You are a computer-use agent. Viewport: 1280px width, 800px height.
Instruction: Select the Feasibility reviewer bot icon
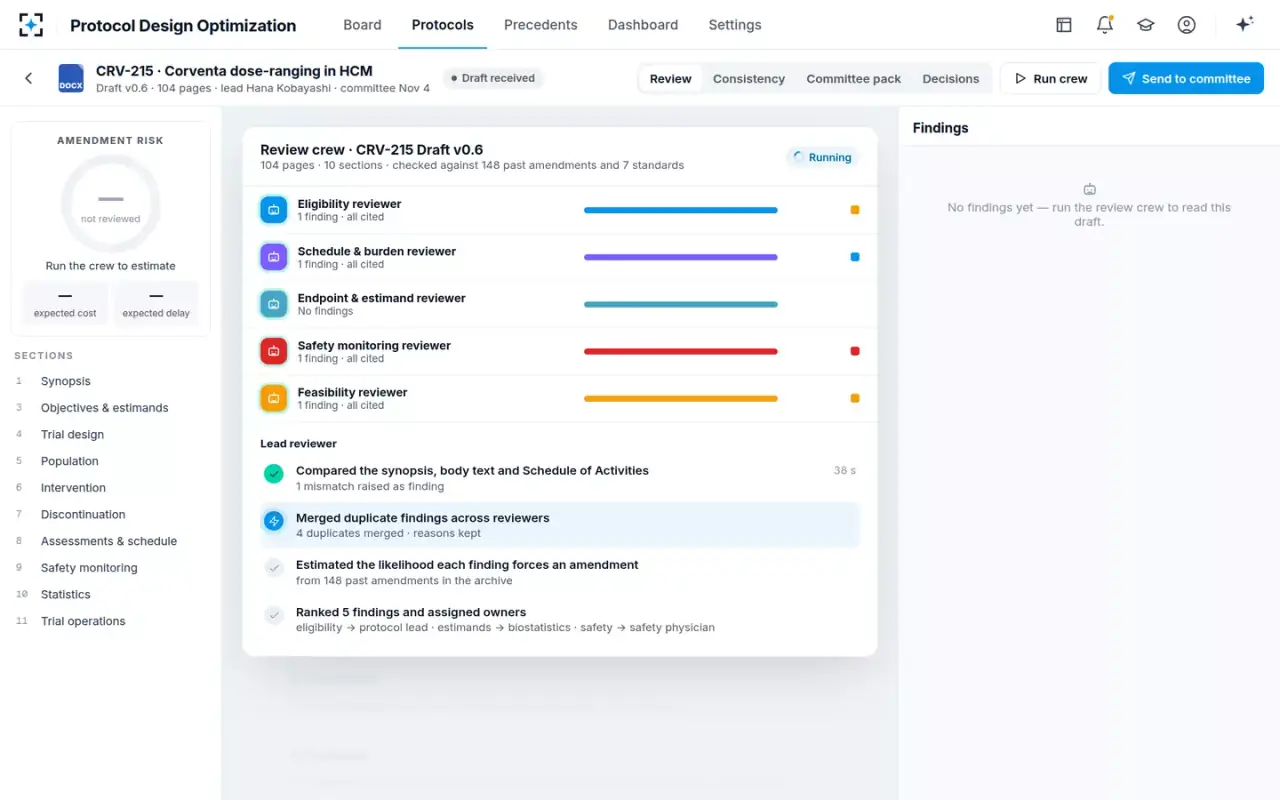point(273,398)
